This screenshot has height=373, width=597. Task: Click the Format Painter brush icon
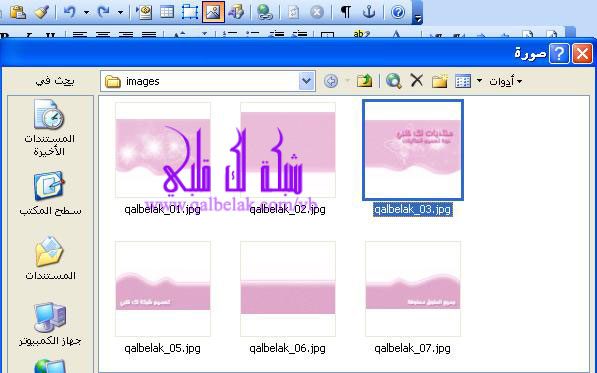pos(41,12)
